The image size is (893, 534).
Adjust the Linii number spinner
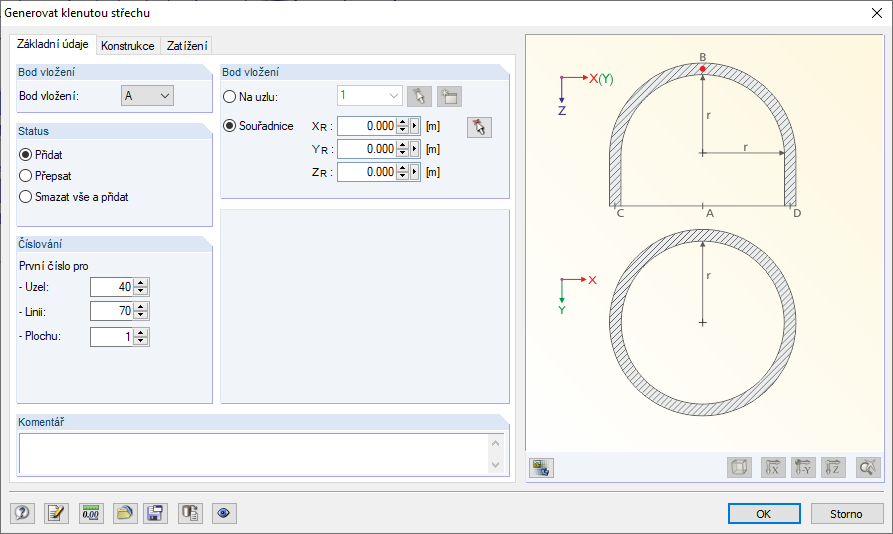click(x=141, y=311)
